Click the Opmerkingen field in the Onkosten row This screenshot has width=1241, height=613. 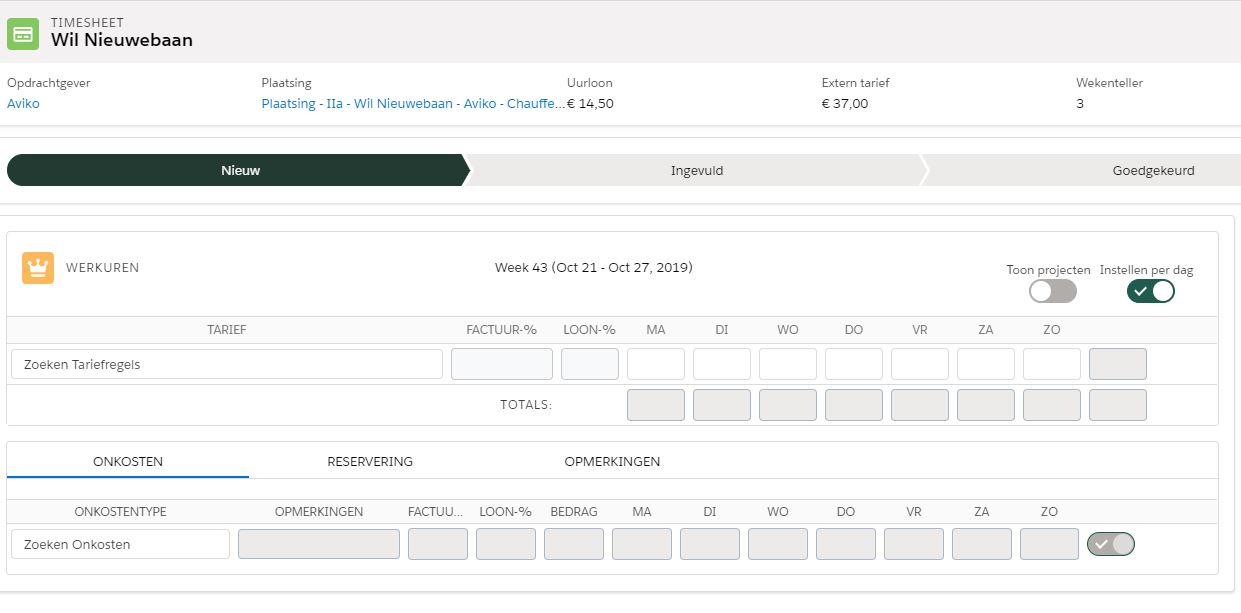(319, 544)
